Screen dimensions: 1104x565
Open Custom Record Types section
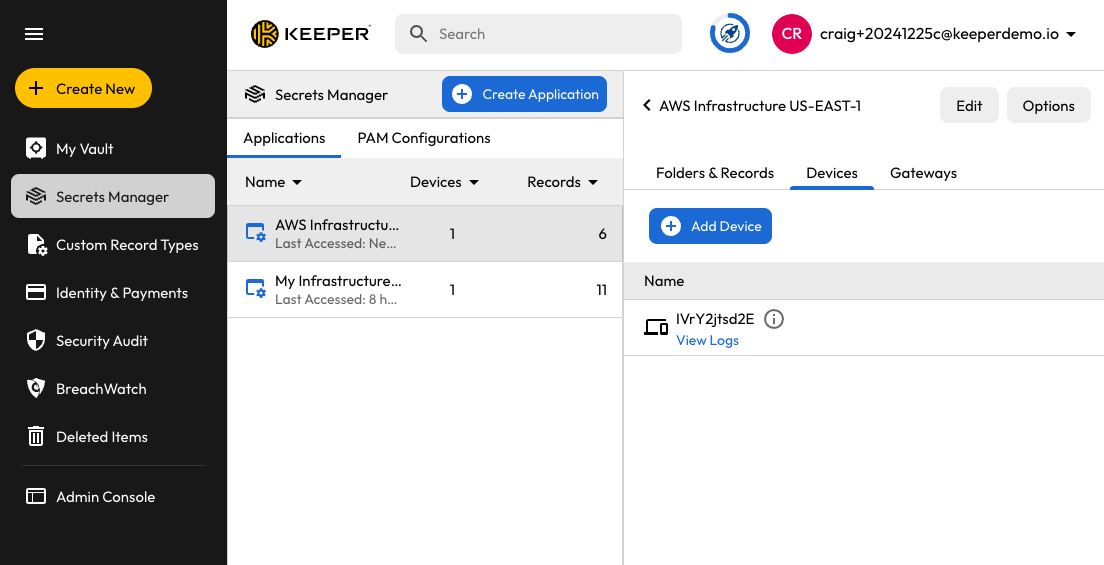[x=126, y=245]
